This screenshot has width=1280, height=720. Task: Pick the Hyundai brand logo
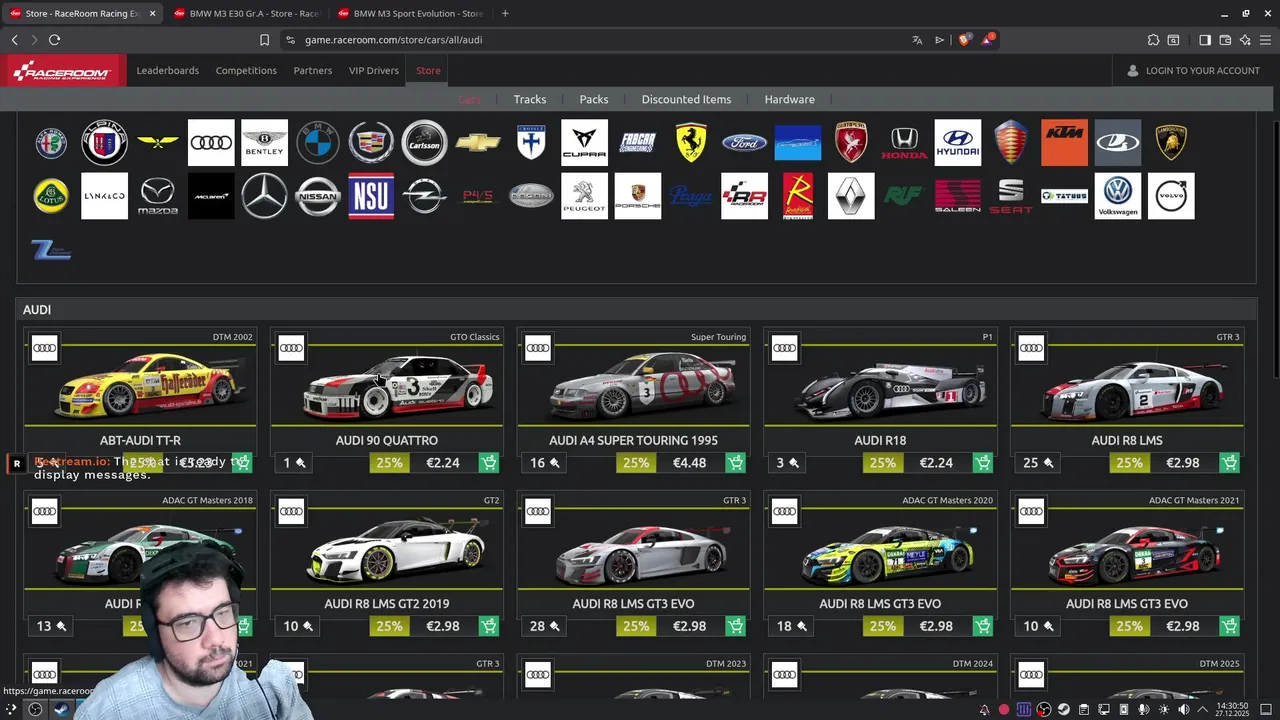pos(958,143)
